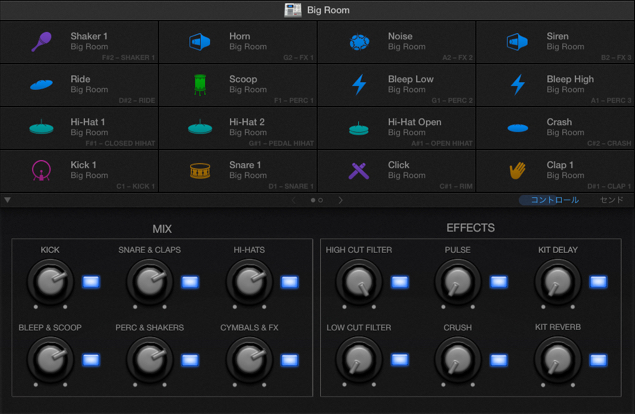Collapse the pad grid disclosure triangle
The width and height of the screenshot is (635, 414).
(7, 200)
